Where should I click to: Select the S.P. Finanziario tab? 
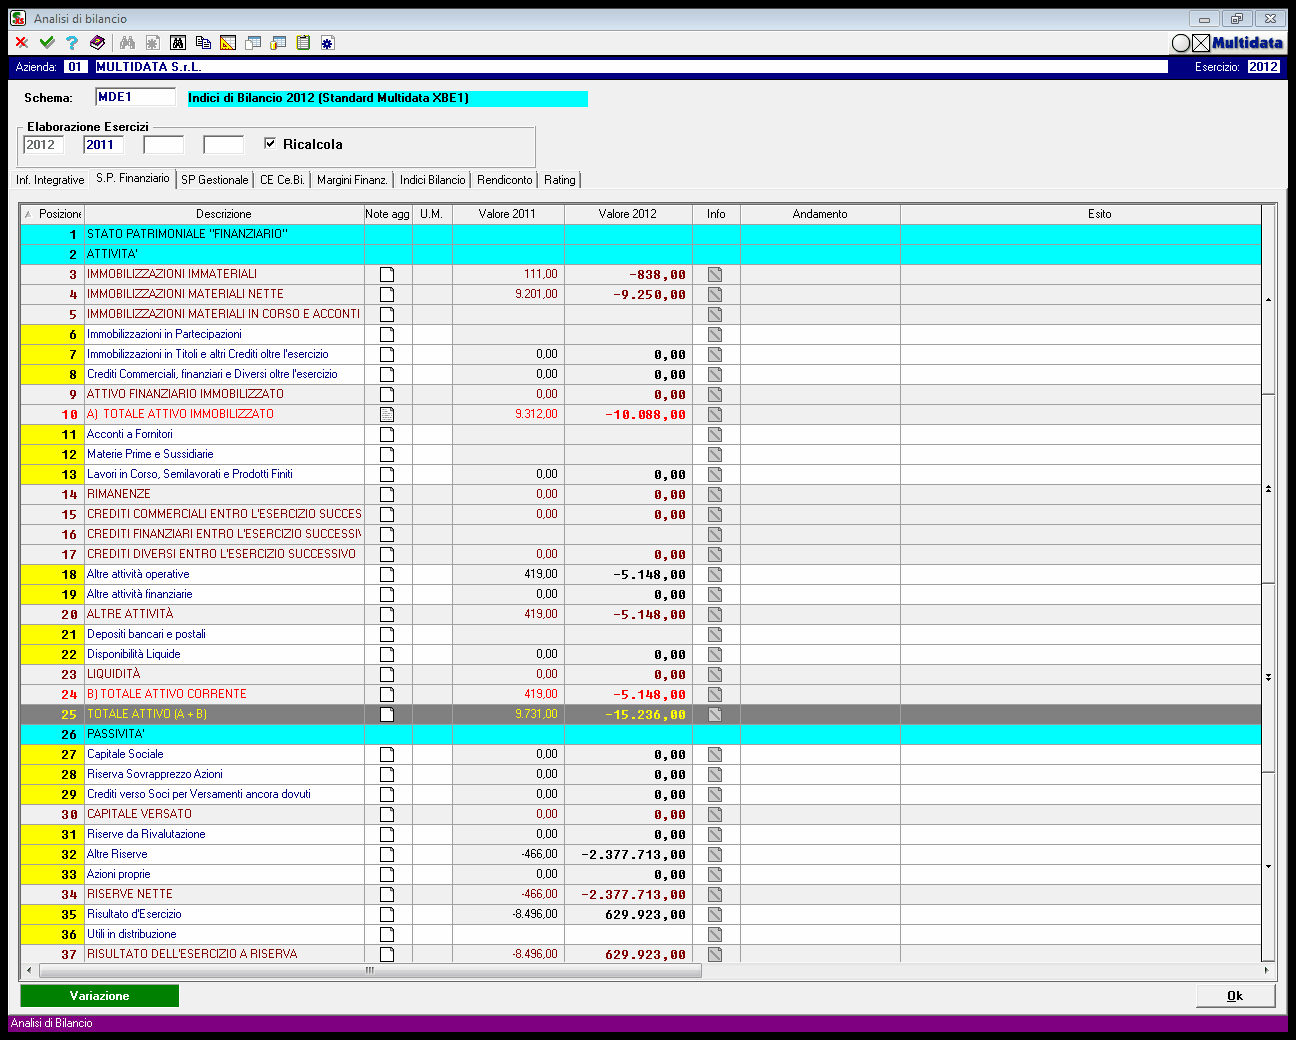(133, 178)
